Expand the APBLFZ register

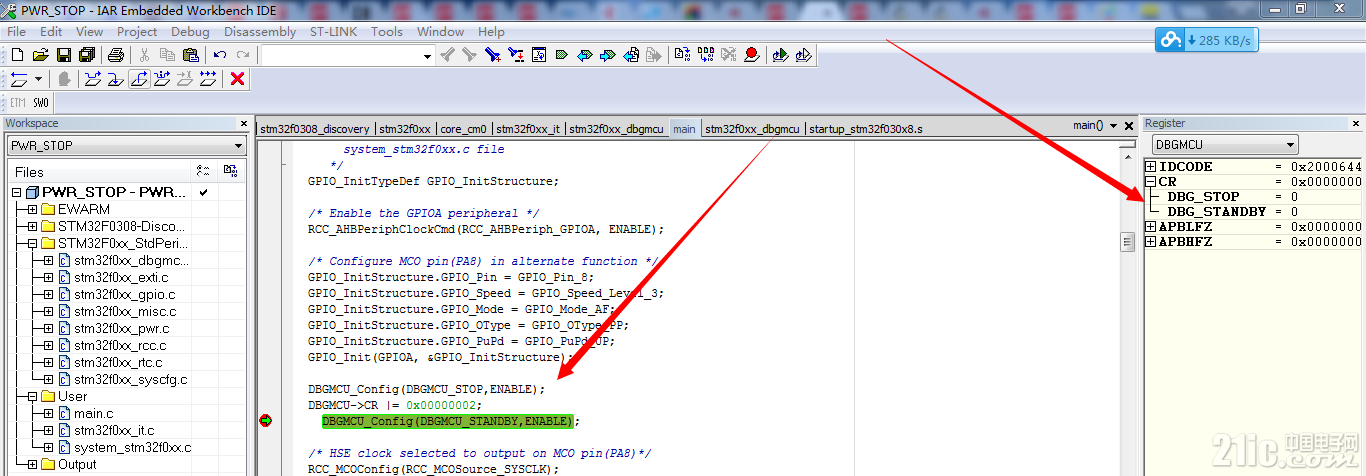click(x=1151, y=227)
